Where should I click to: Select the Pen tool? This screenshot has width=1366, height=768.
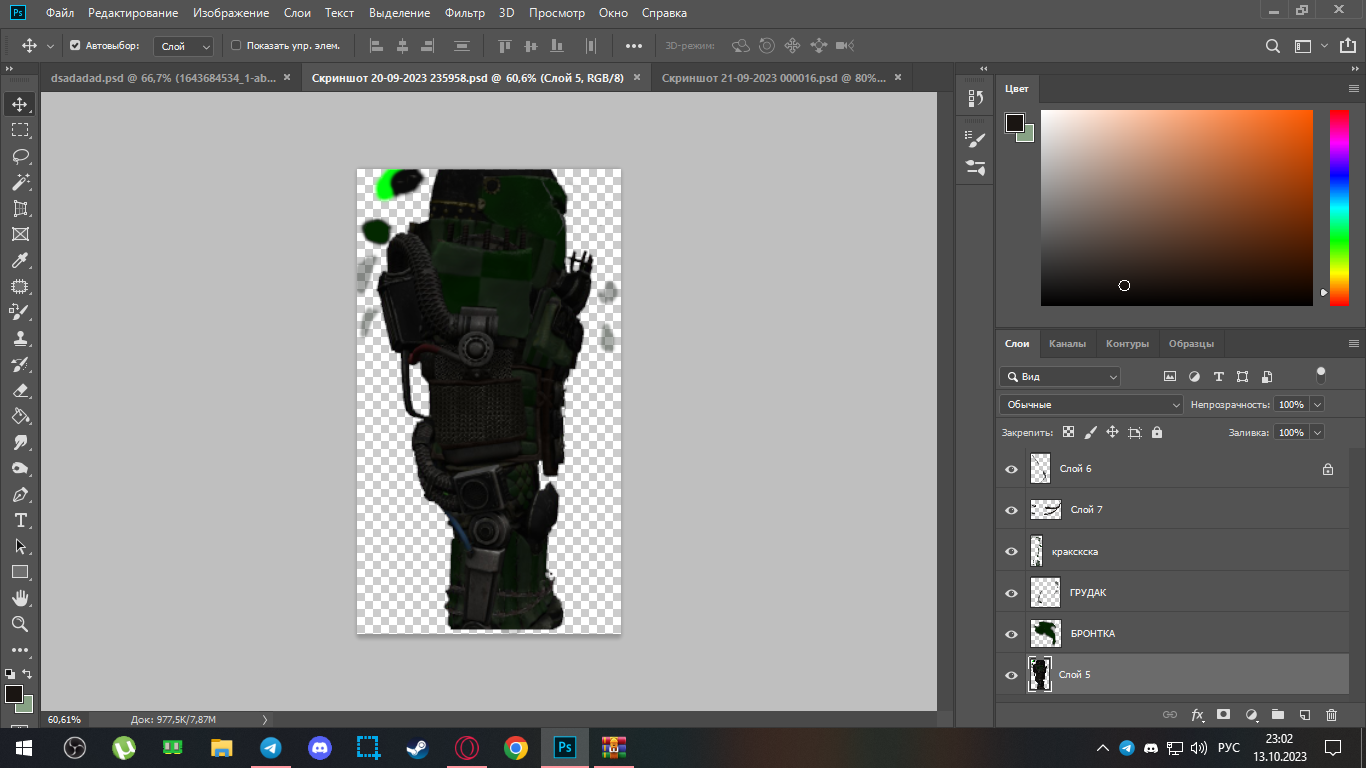[20, 494]
